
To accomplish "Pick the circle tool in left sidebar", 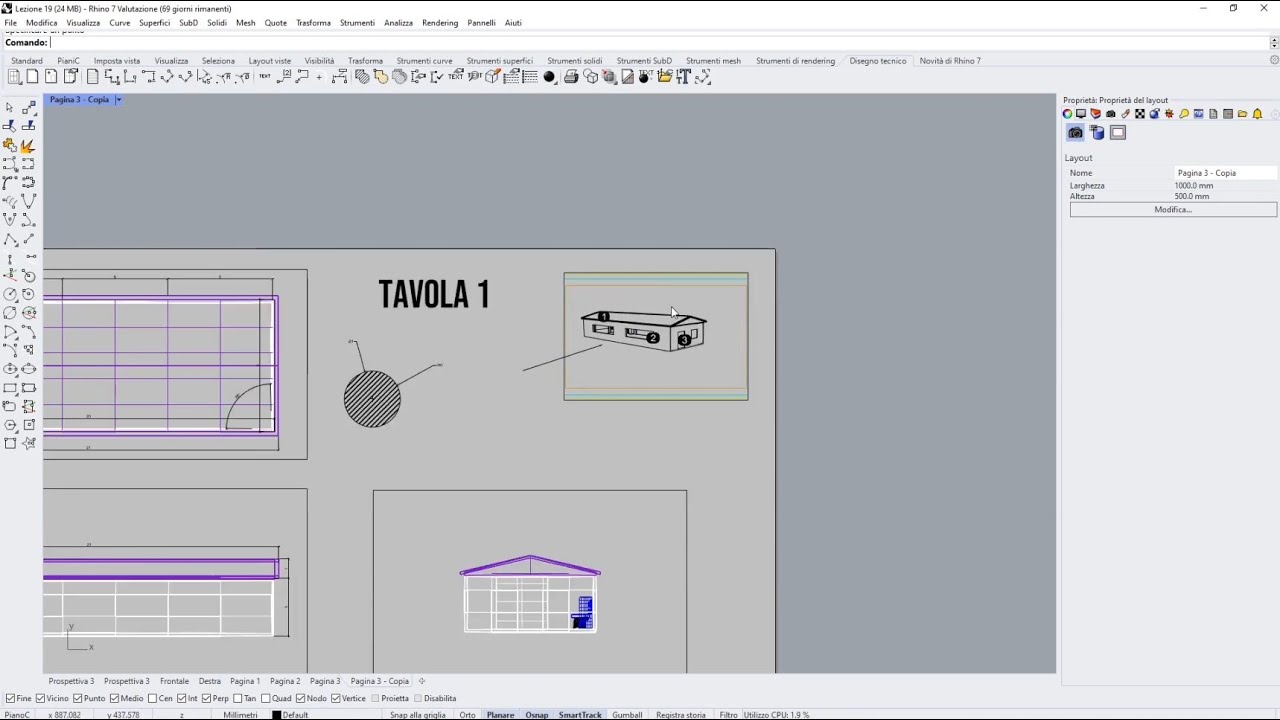I will [10, 294].
